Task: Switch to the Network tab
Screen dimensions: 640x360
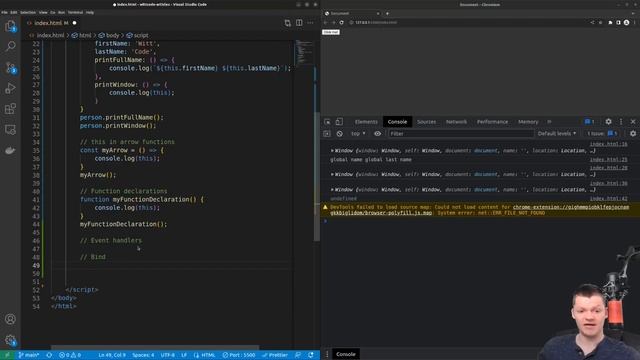Action: [456, 122]
